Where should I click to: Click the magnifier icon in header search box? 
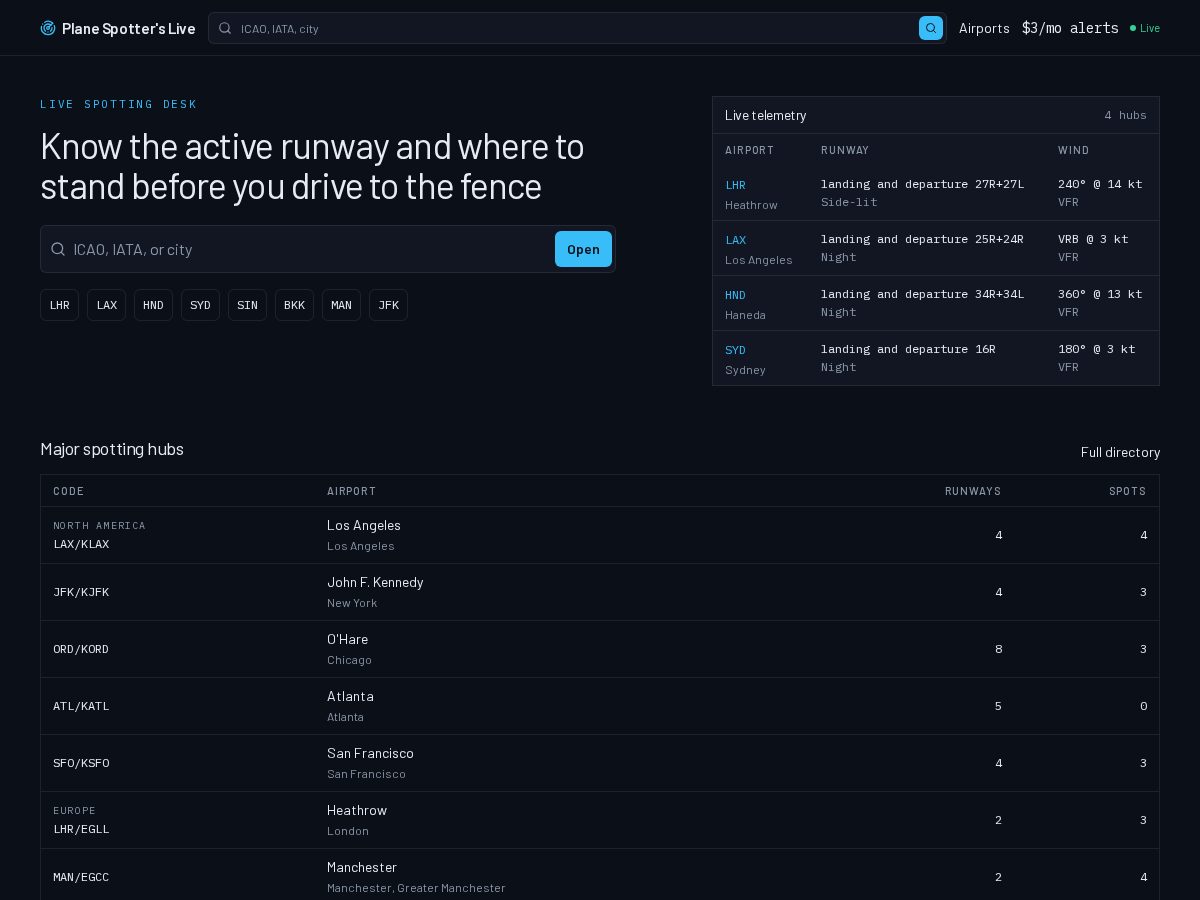click(225, 28)
